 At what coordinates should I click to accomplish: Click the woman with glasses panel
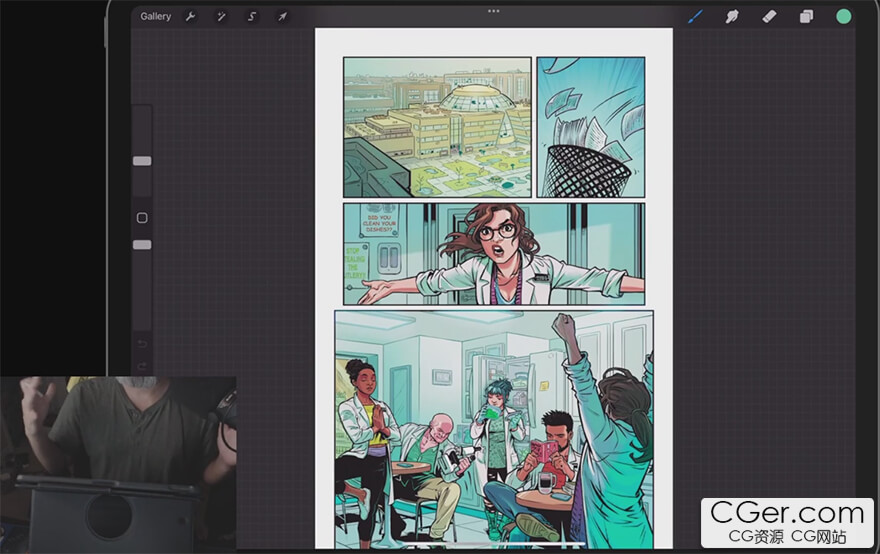click(x=494, y=254)
